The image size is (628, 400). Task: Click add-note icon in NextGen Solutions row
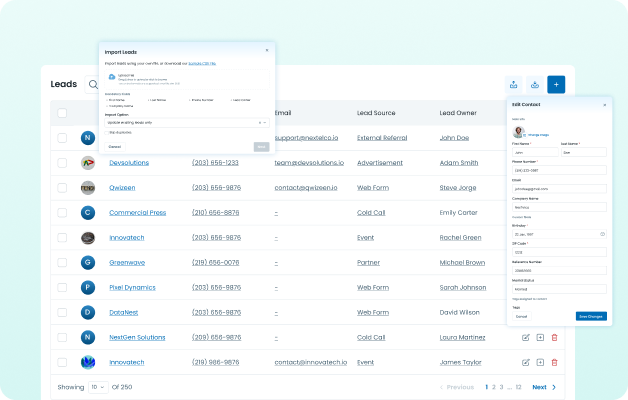pos(540,337)
